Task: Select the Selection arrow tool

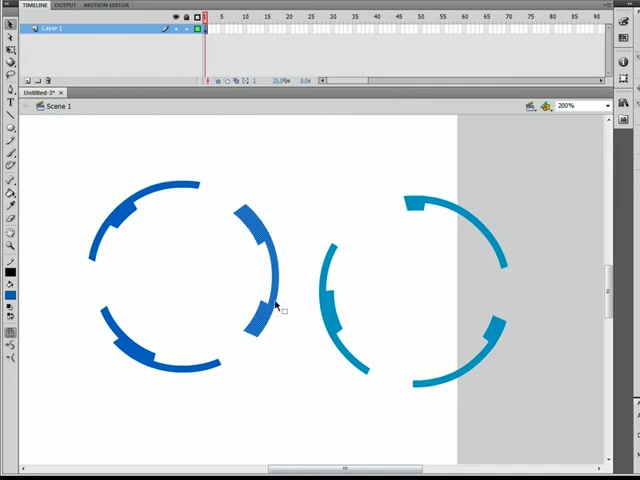Action: pos(10,24)
